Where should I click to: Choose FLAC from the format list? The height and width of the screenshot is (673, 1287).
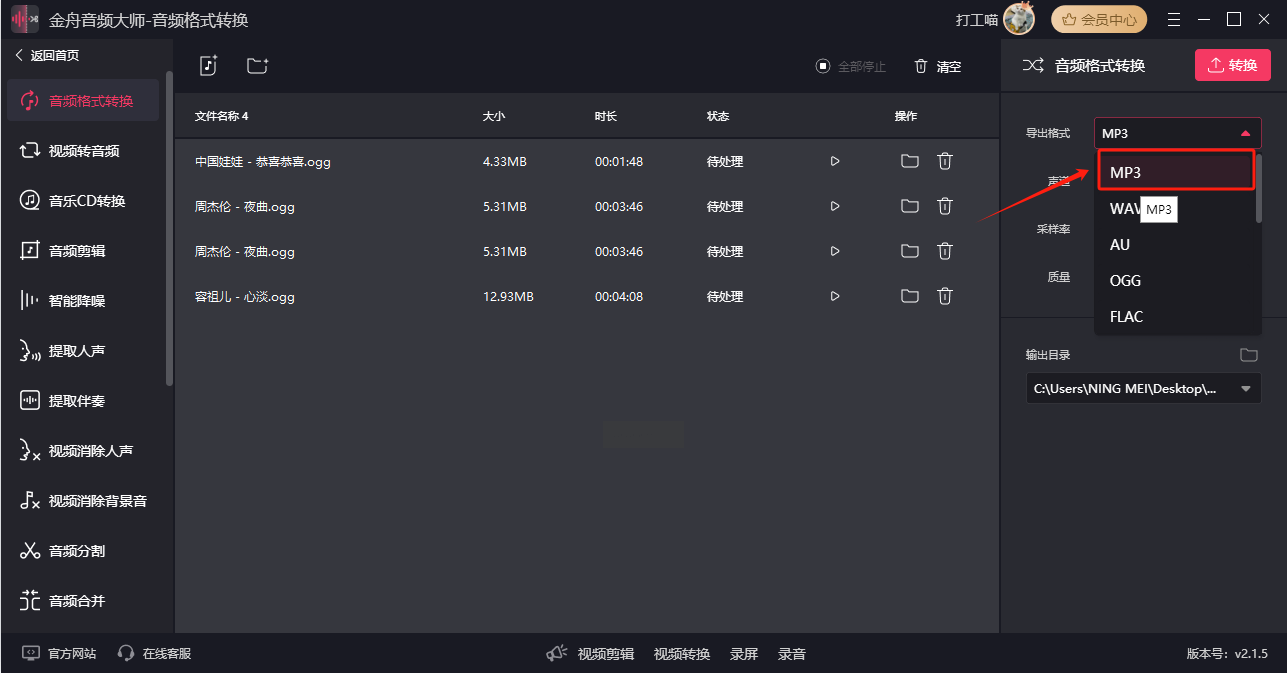click(1176, 316)
